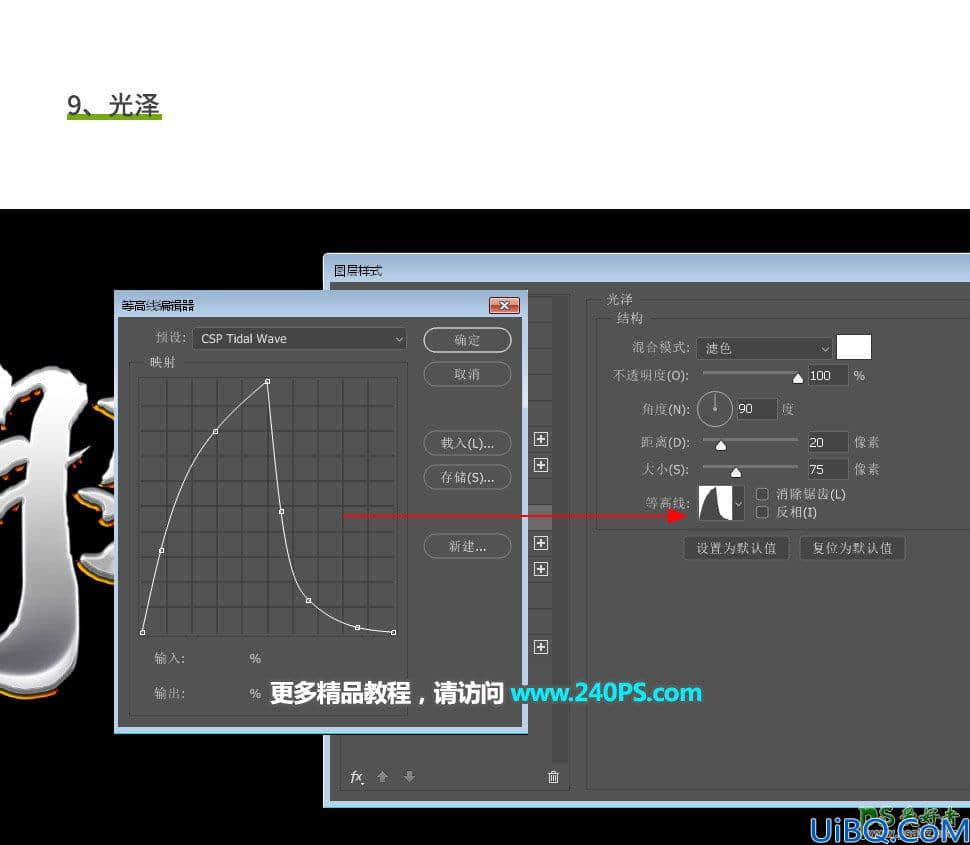The width and height of the screenshot is (970, 845).
Task: Click the bottommost plus icon in styles list
Action: [541, 647]
